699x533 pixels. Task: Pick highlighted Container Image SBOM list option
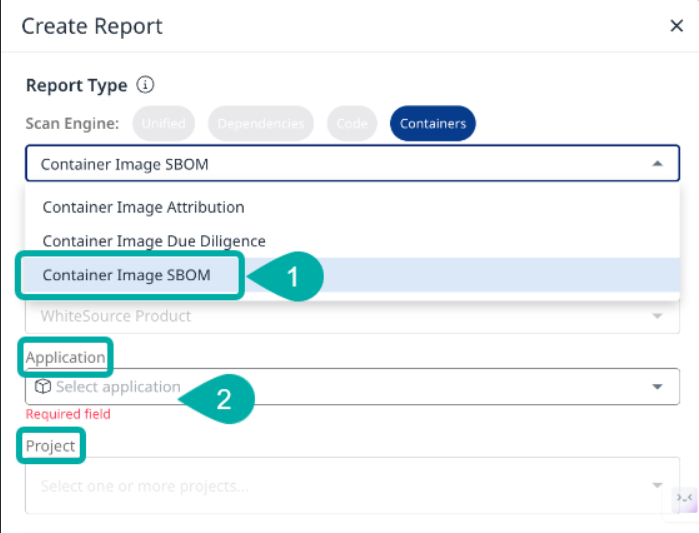pyautogui.click(x=127, y=274)
